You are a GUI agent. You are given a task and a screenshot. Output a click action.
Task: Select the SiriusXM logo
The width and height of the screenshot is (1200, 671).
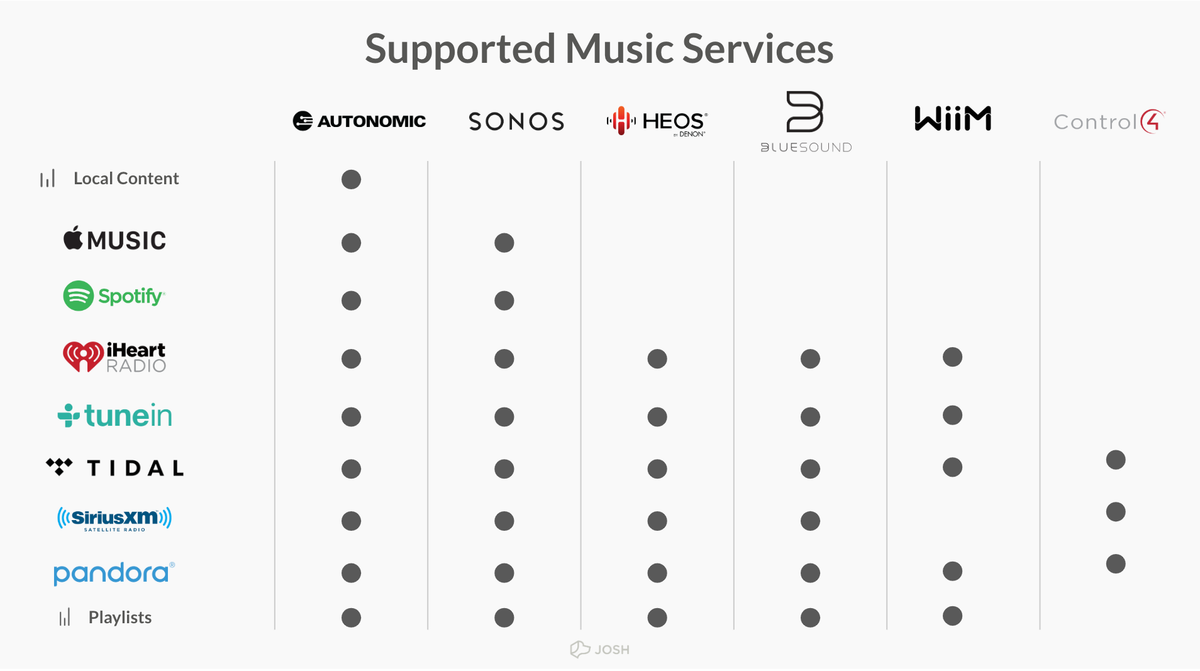[x=114, y=519]
